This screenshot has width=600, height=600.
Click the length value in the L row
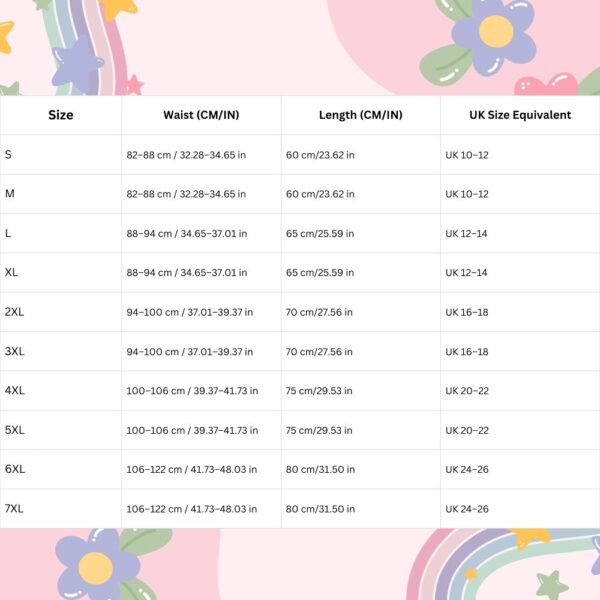[x=320, y=234]
